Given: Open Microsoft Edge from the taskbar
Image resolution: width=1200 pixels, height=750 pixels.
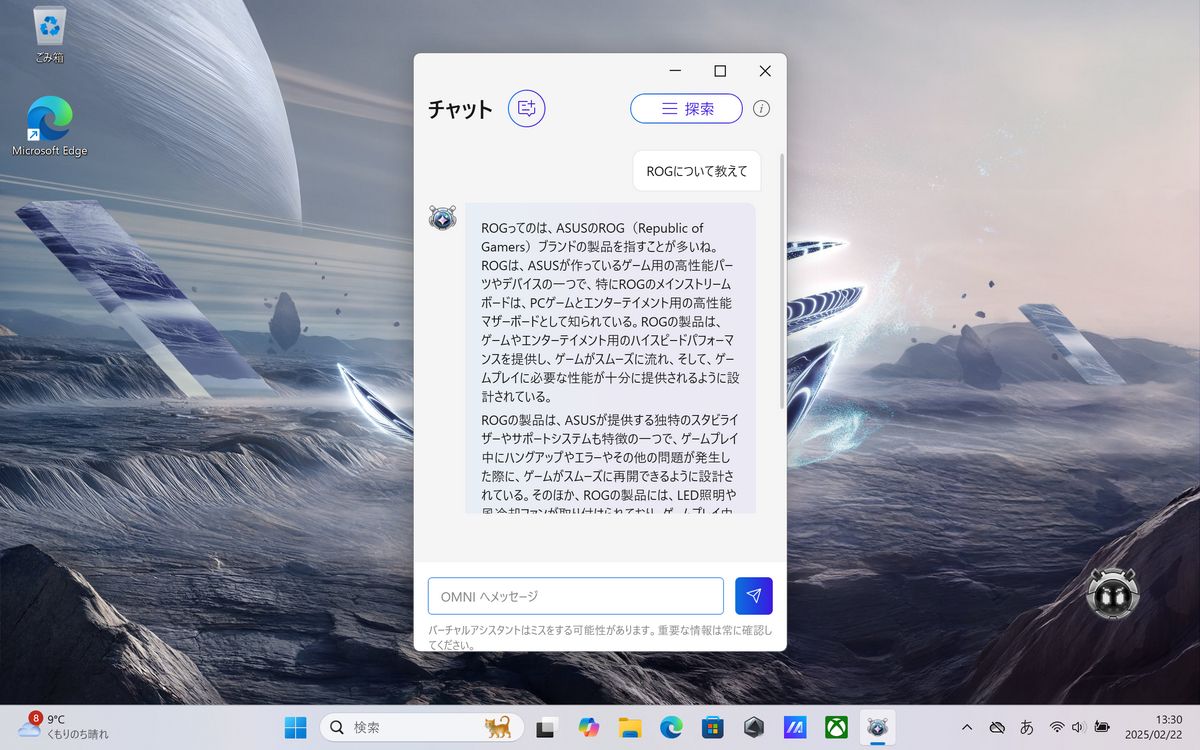Looking at the screenshot, I should pyautogui.click(x=671, y=727).
